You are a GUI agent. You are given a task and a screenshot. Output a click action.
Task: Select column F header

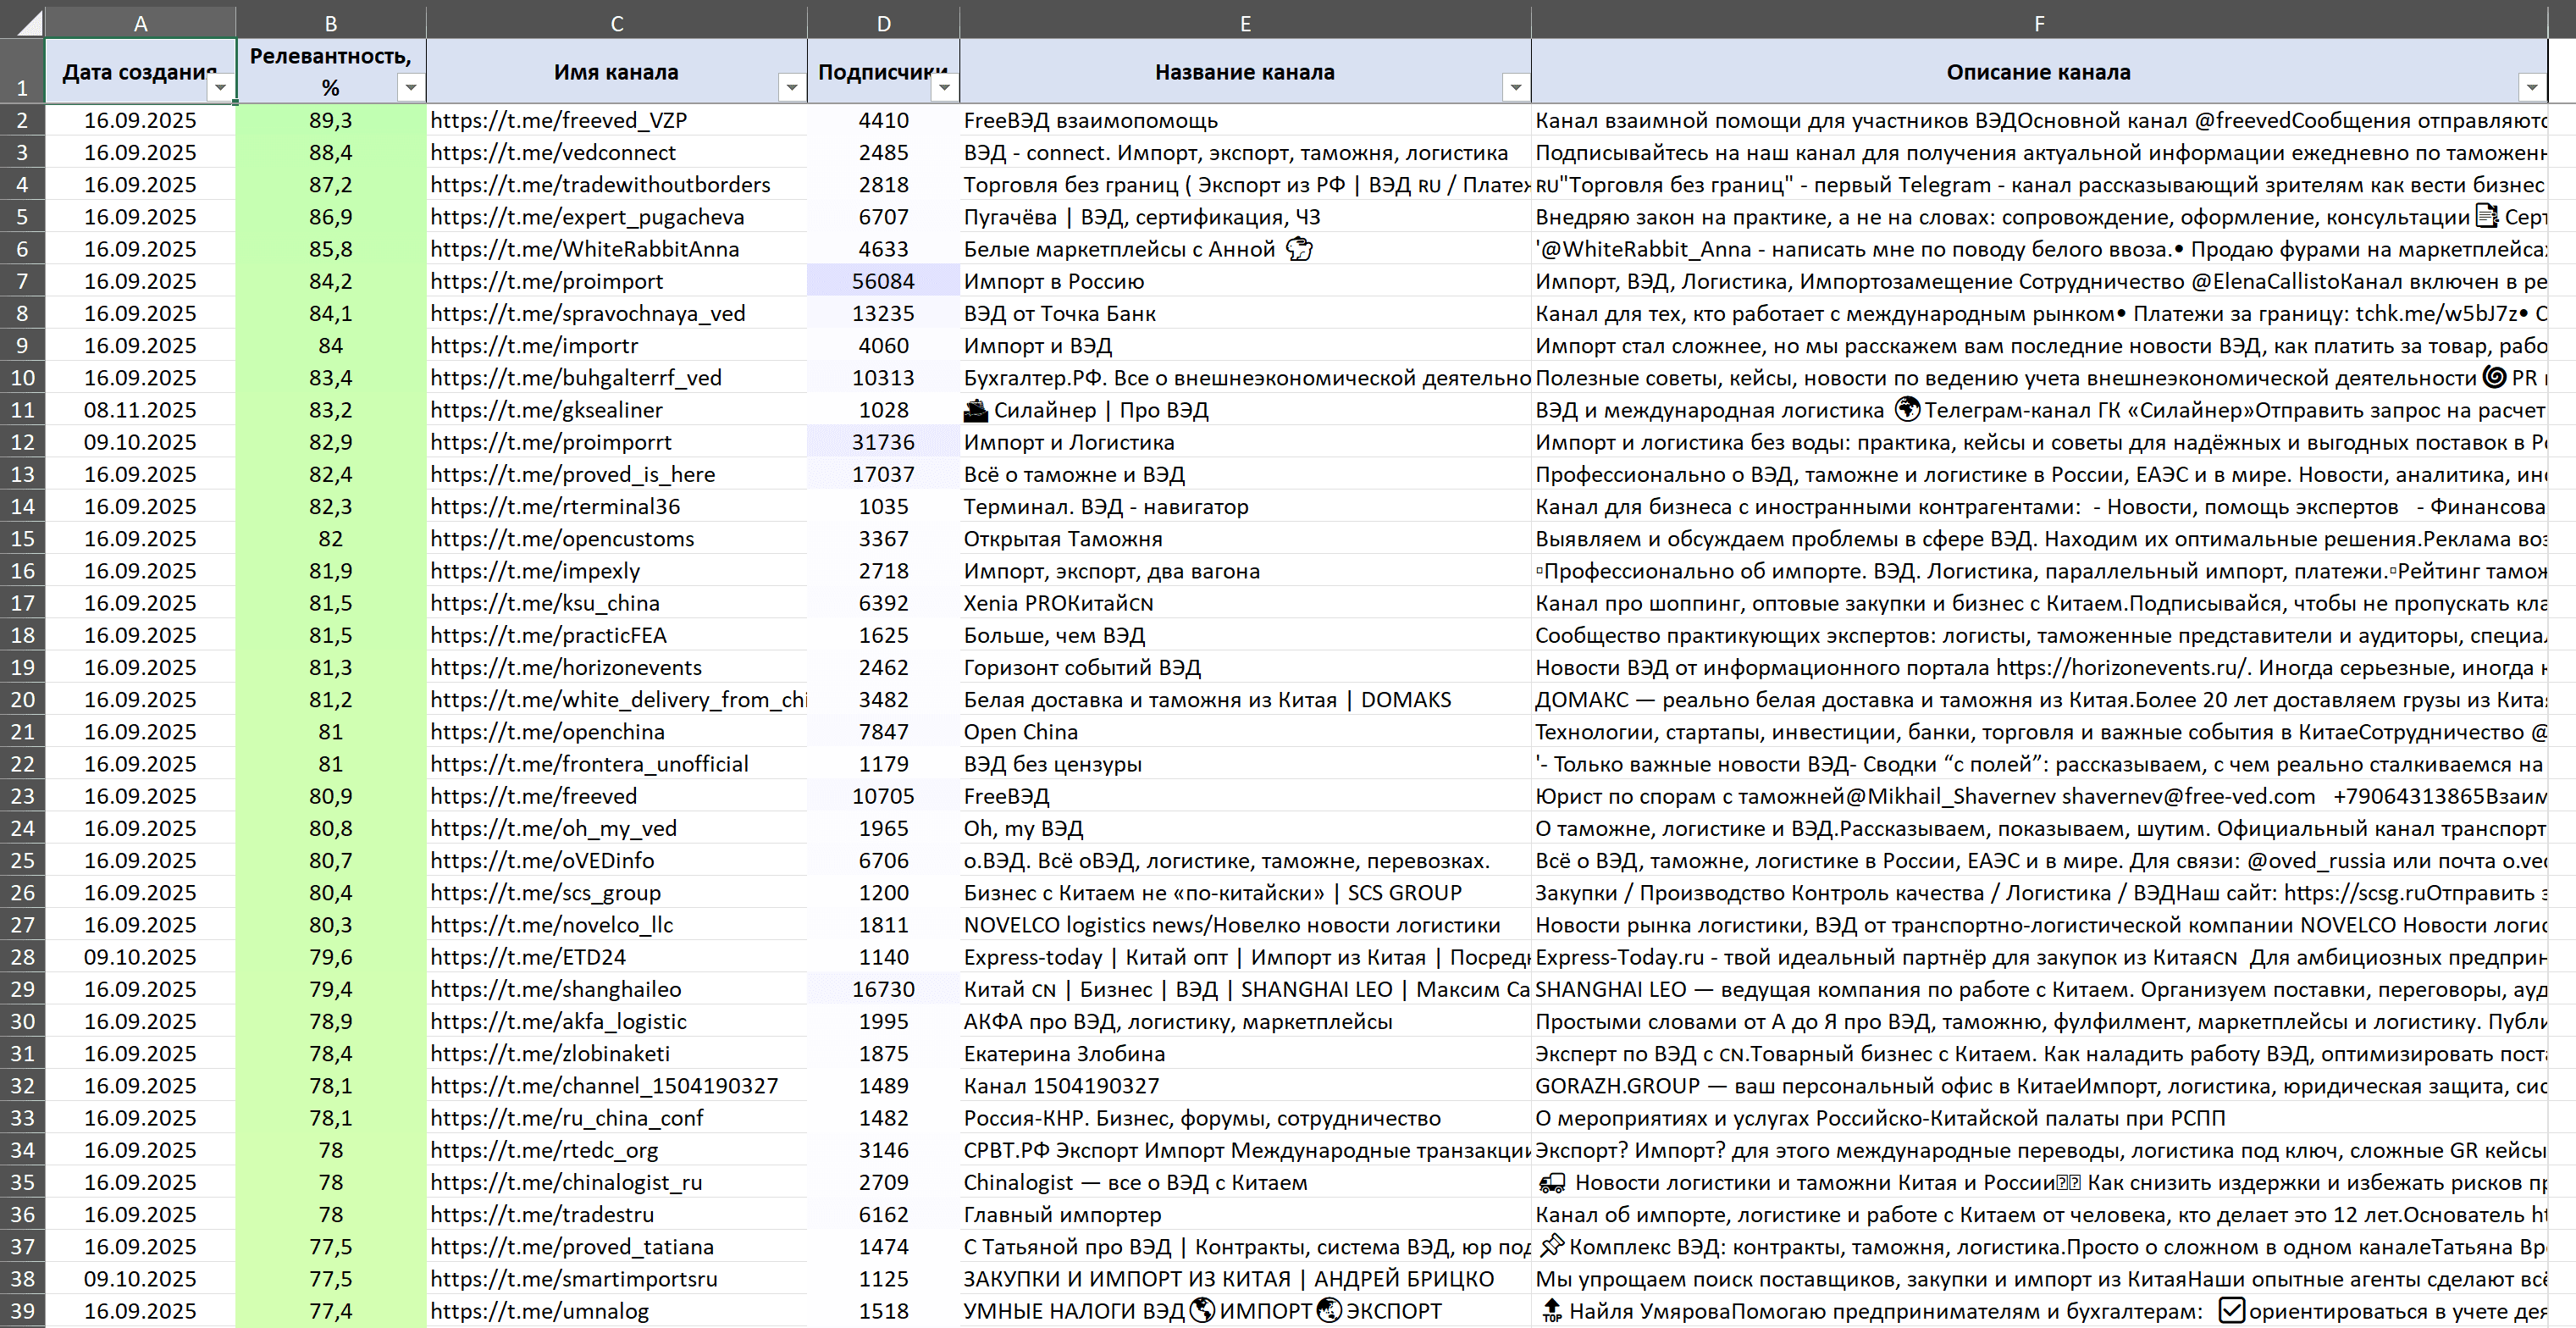point(2039,23)
